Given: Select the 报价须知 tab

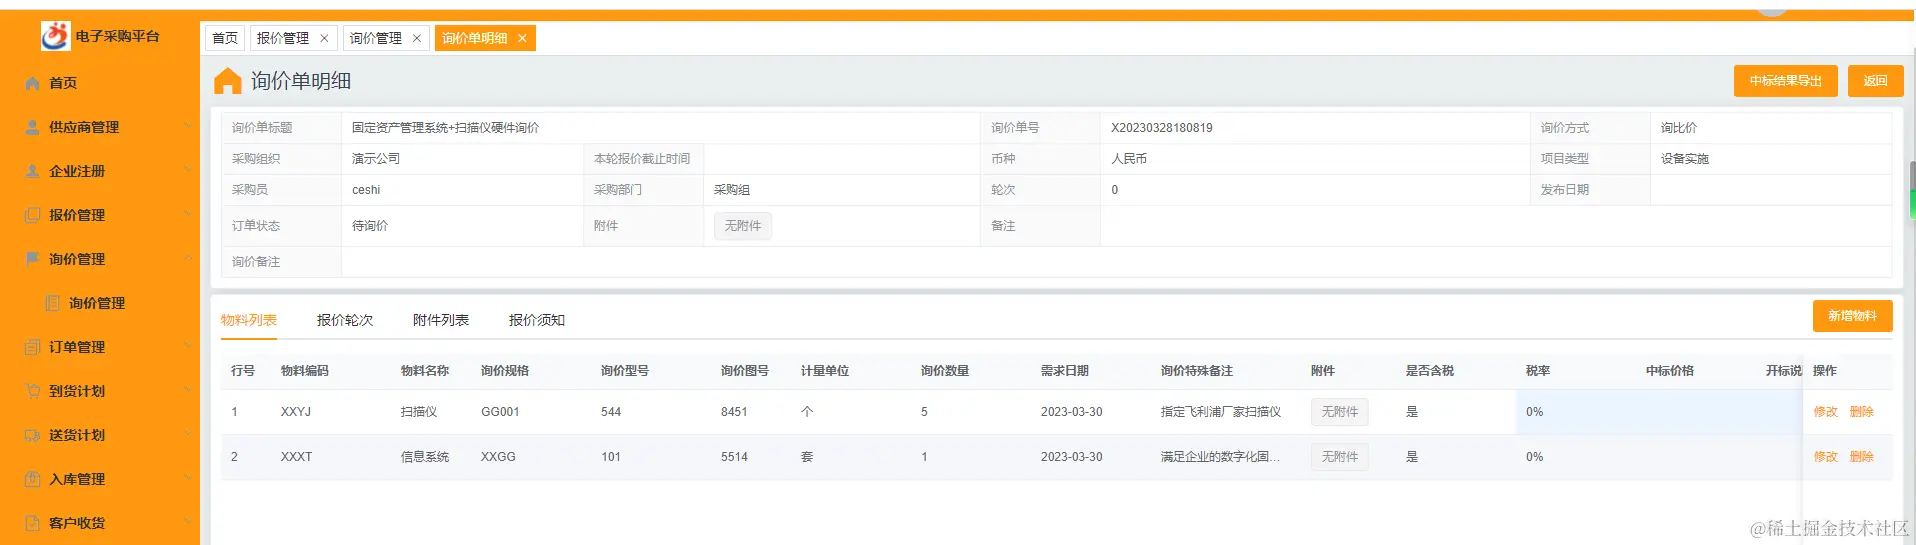Looking at the screenshot, I should (x=537, y=320).
